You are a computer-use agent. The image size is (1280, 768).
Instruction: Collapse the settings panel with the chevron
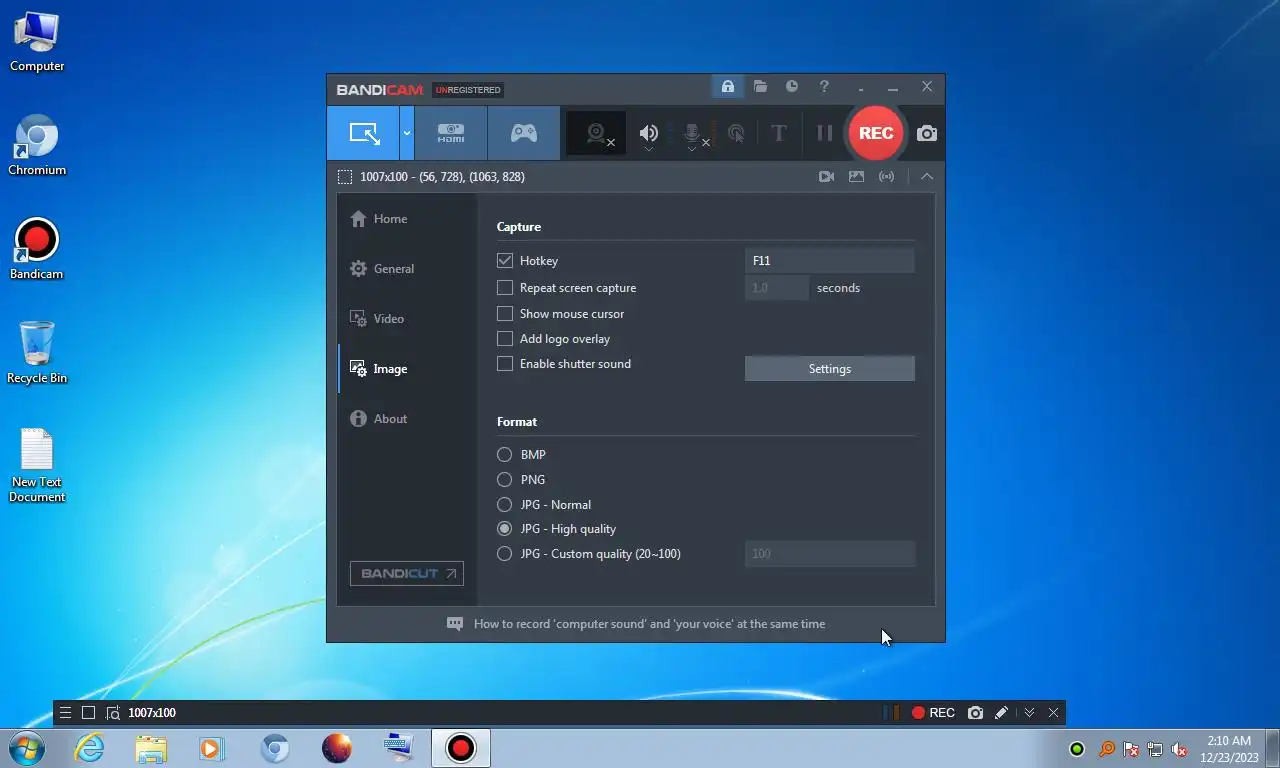927,177
